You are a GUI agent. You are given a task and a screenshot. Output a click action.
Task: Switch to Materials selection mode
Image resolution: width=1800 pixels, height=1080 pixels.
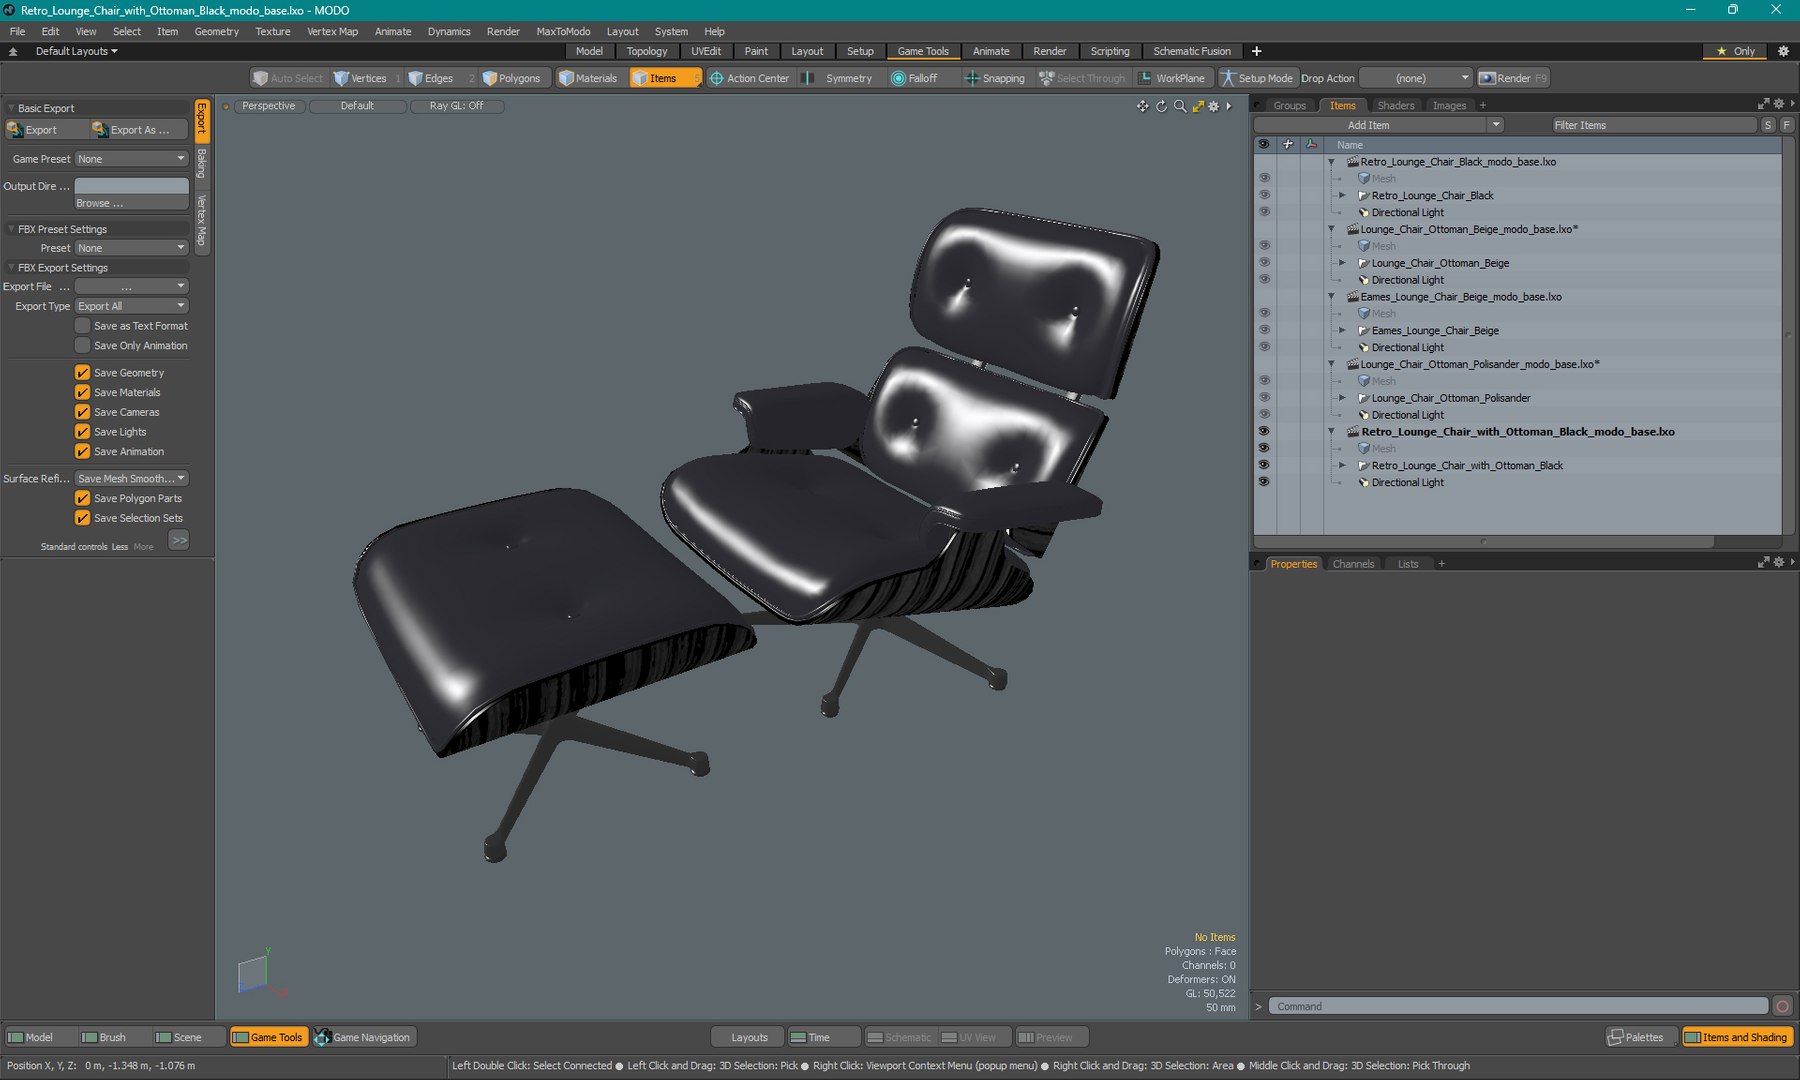pyautogui.click(x=588, y=78)
